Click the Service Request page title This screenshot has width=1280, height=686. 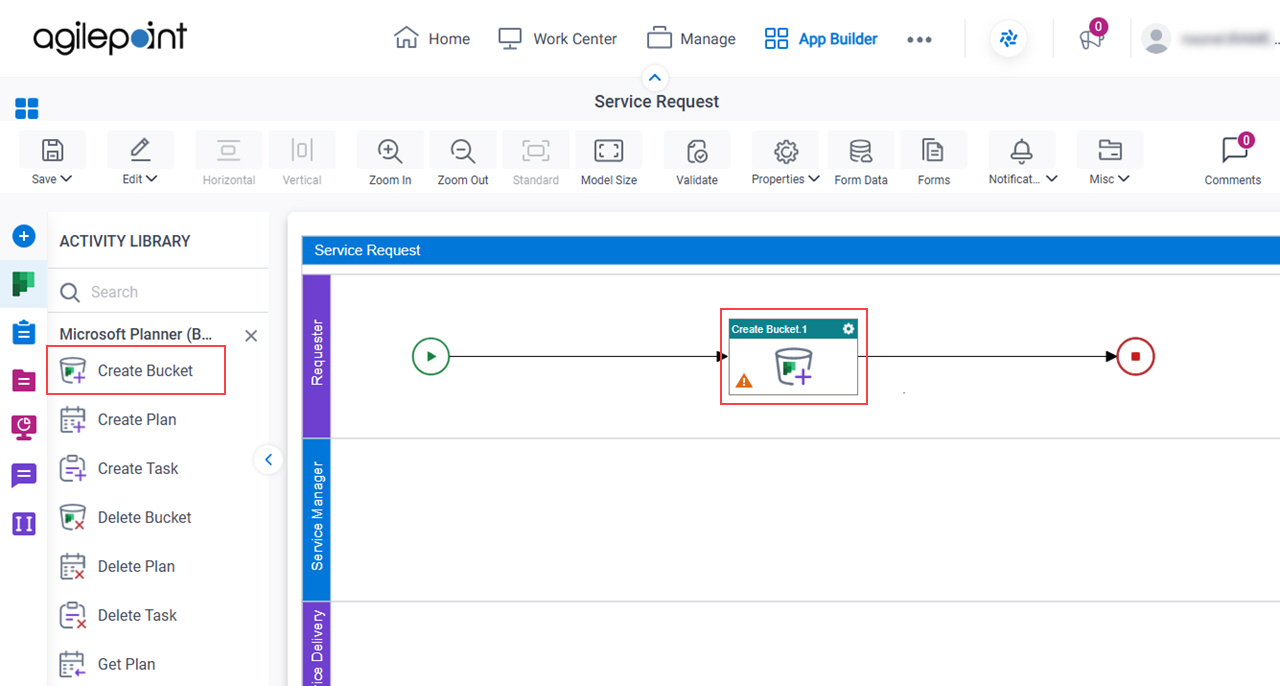[657, 102]
